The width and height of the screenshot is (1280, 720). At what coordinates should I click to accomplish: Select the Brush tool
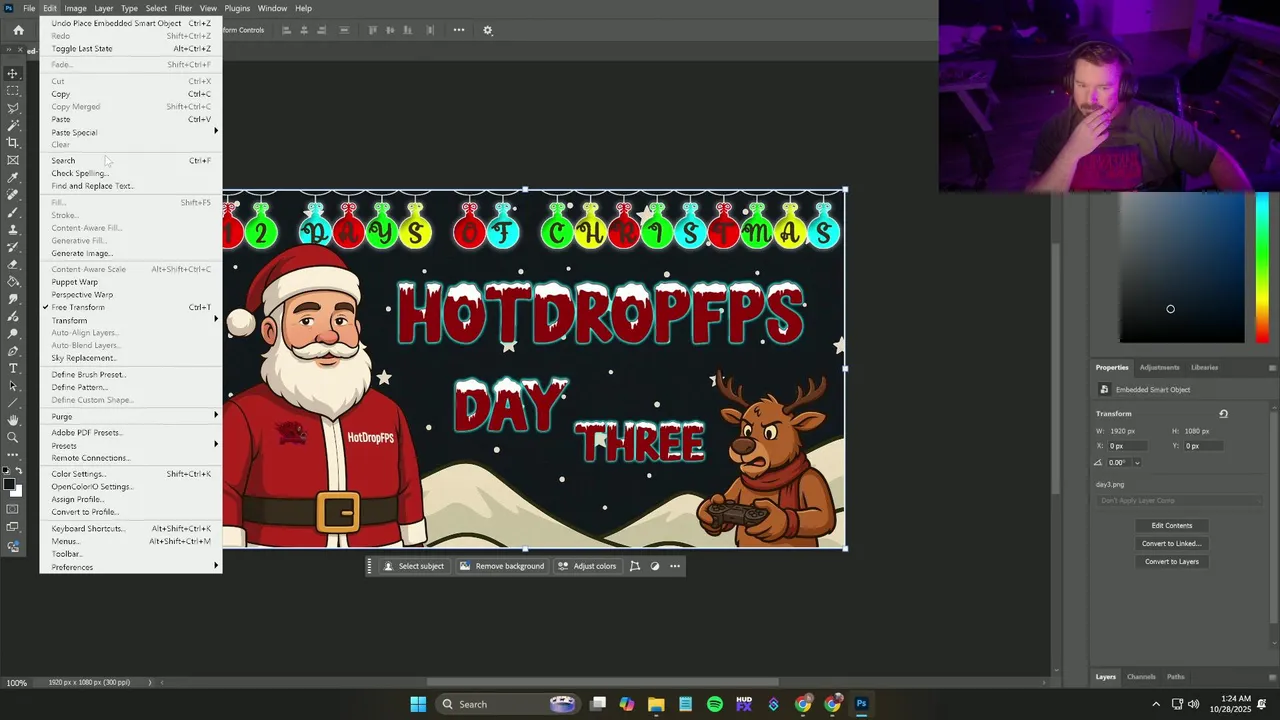13,212
